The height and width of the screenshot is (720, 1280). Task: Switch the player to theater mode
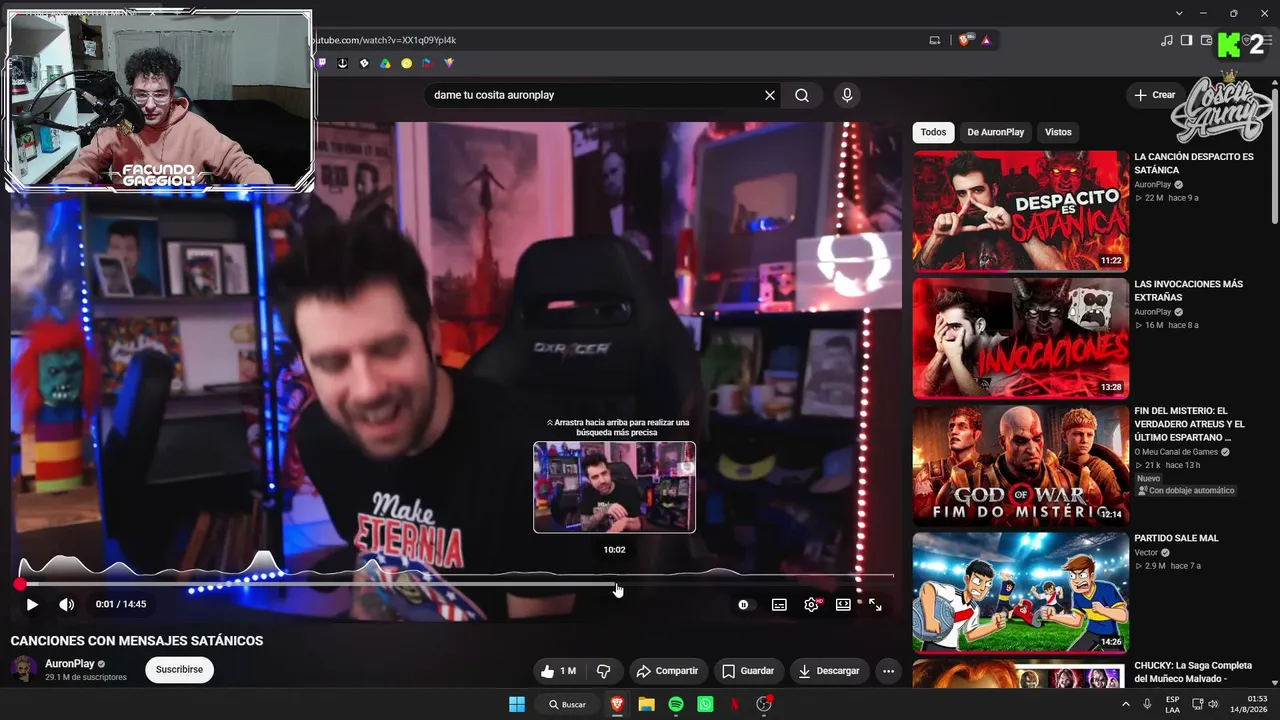pos(843,604)
